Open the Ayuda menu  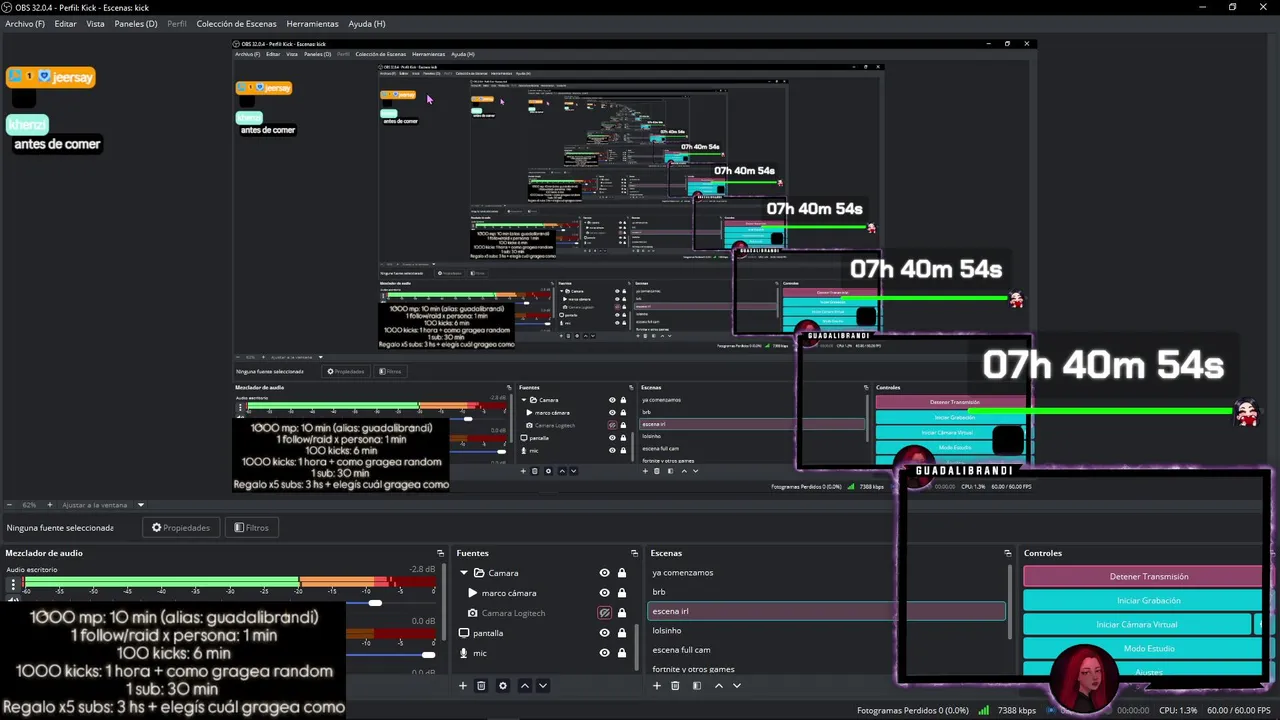pyautogui.click(x=367, y=23)
